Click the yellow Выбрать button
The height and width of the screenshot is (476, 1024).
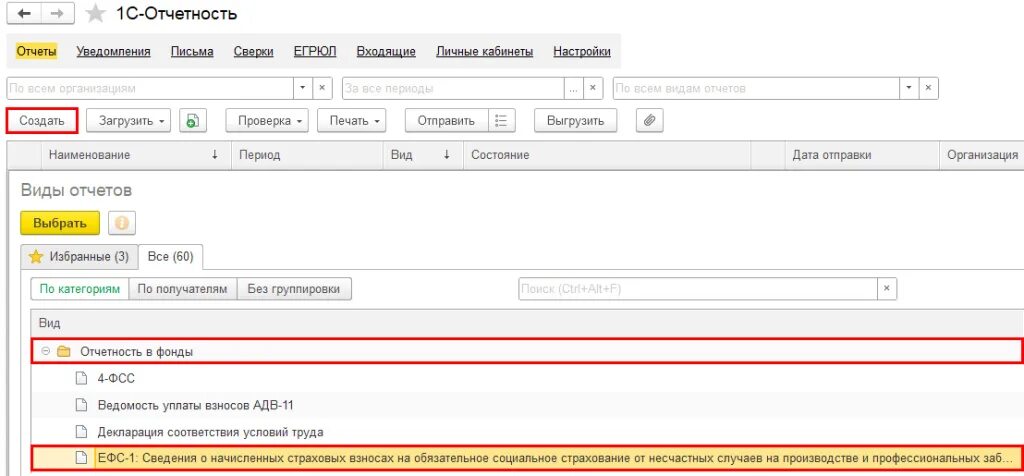[60, 223]
